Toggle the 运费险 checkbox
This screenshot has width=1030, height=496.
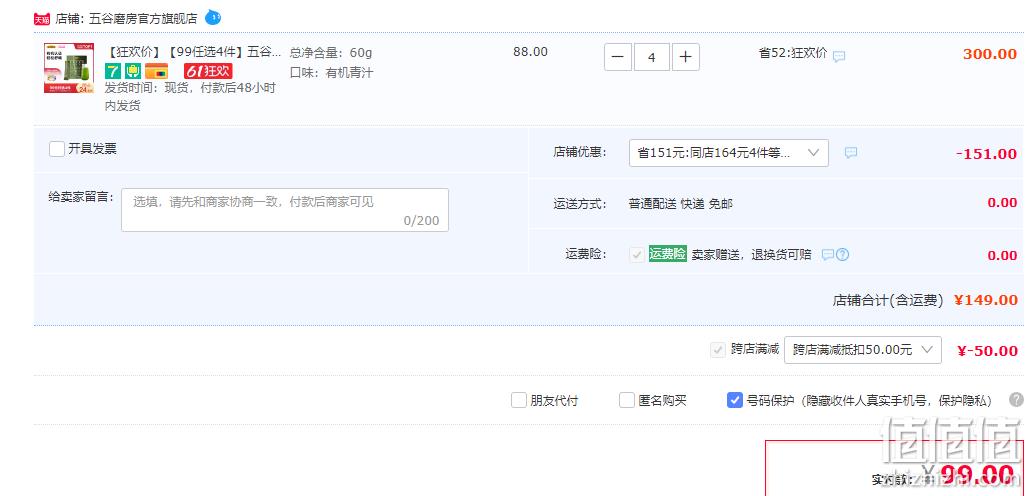[637, 255]
